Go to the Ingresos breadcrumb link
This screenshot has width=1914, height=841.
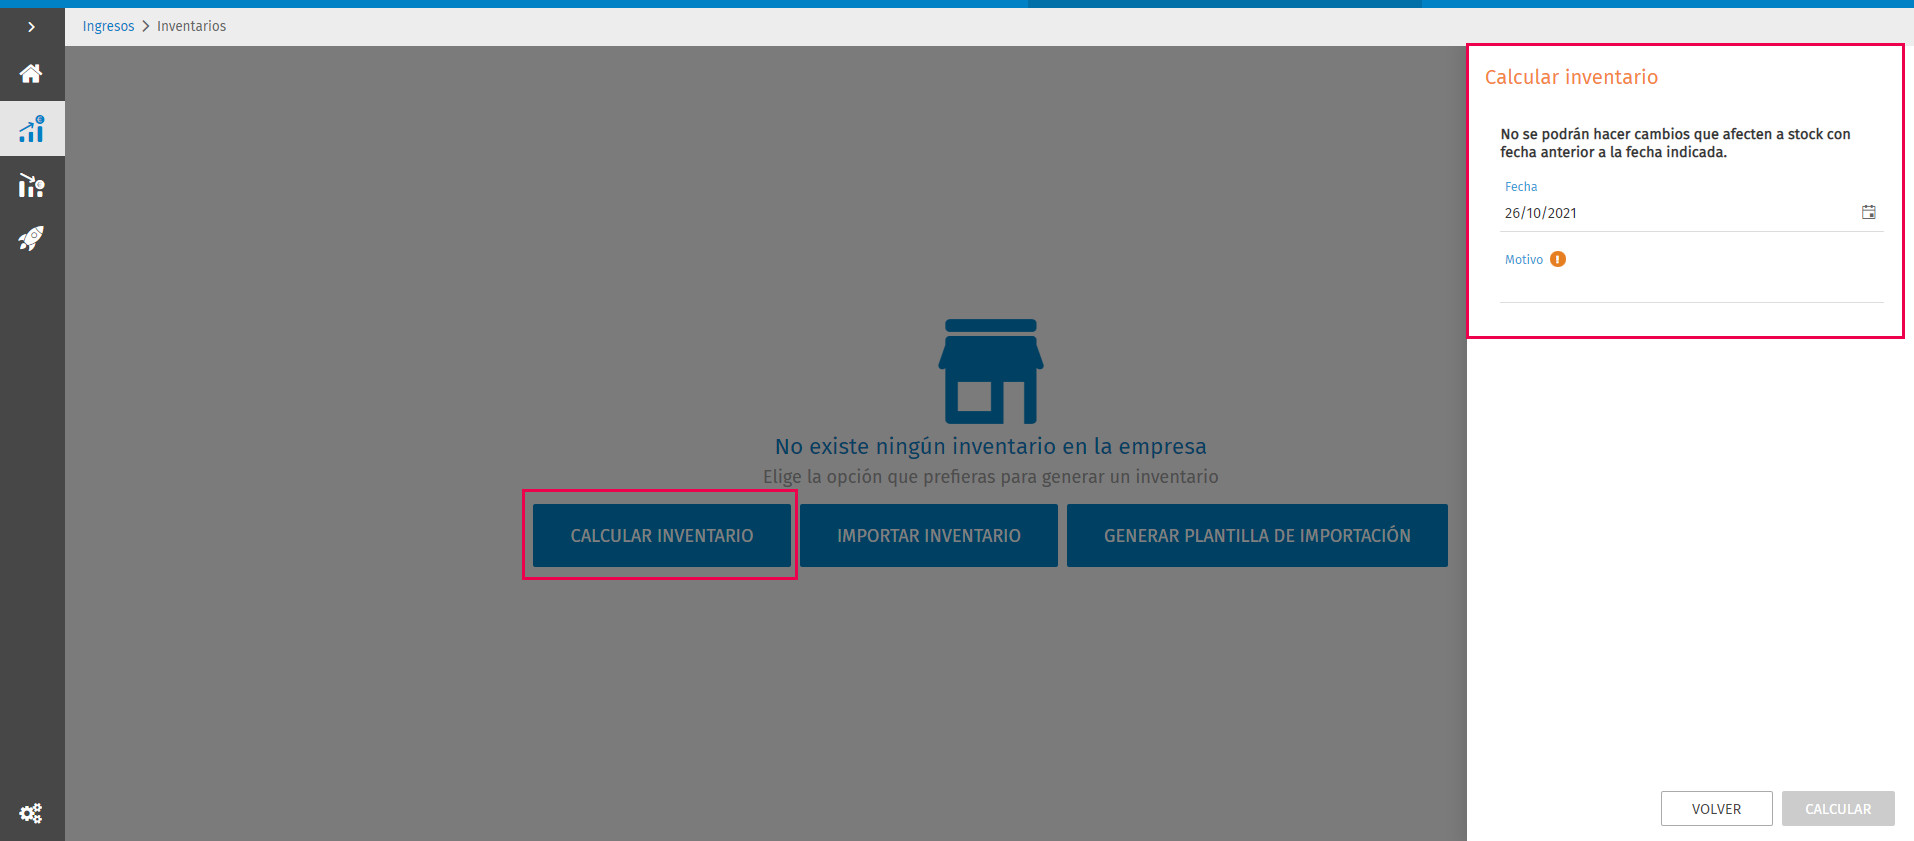tap(108, 26)
